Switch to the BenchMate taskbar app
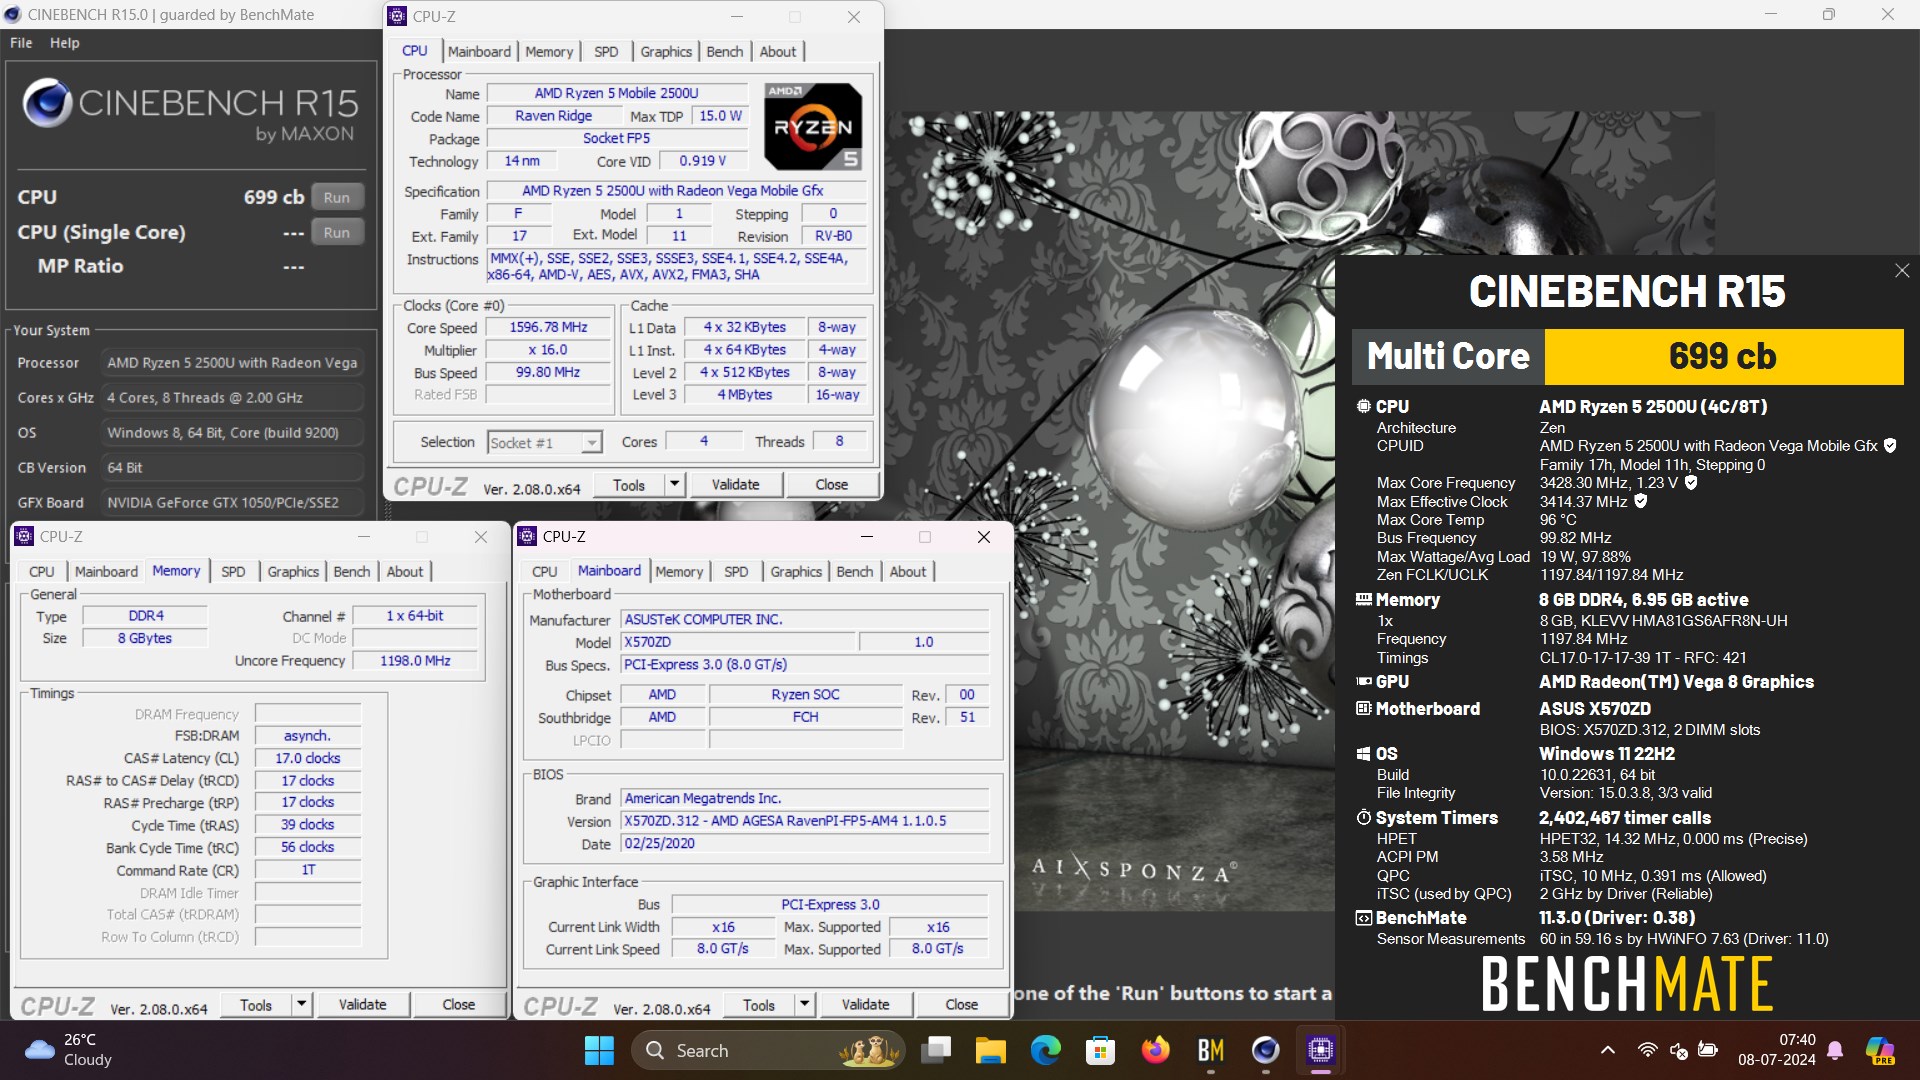 [x=1210, y=1050]
